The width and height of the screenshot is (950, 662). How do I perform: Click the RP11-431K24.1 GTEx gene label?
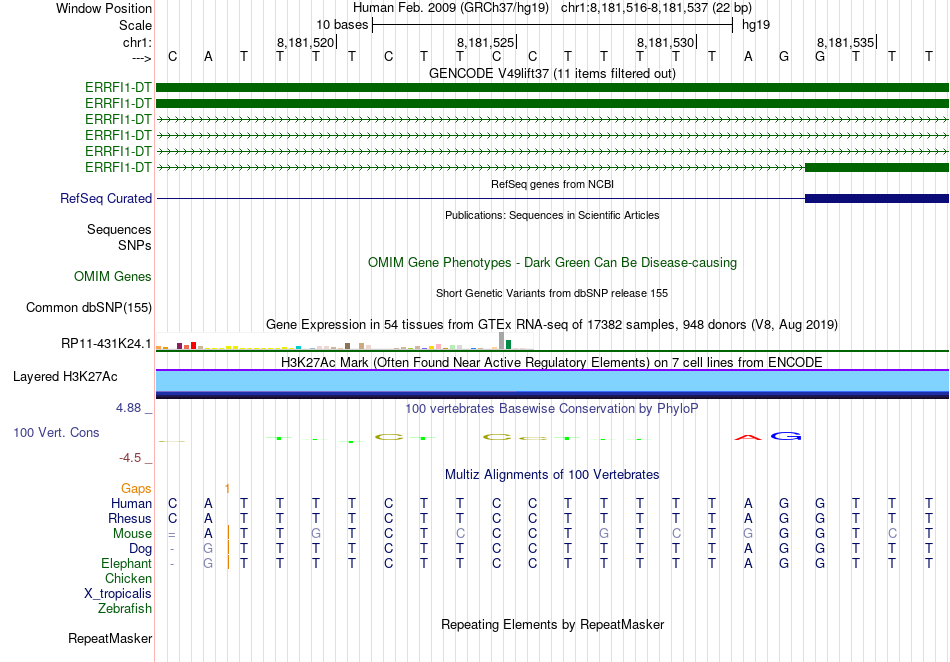(106, 343)
